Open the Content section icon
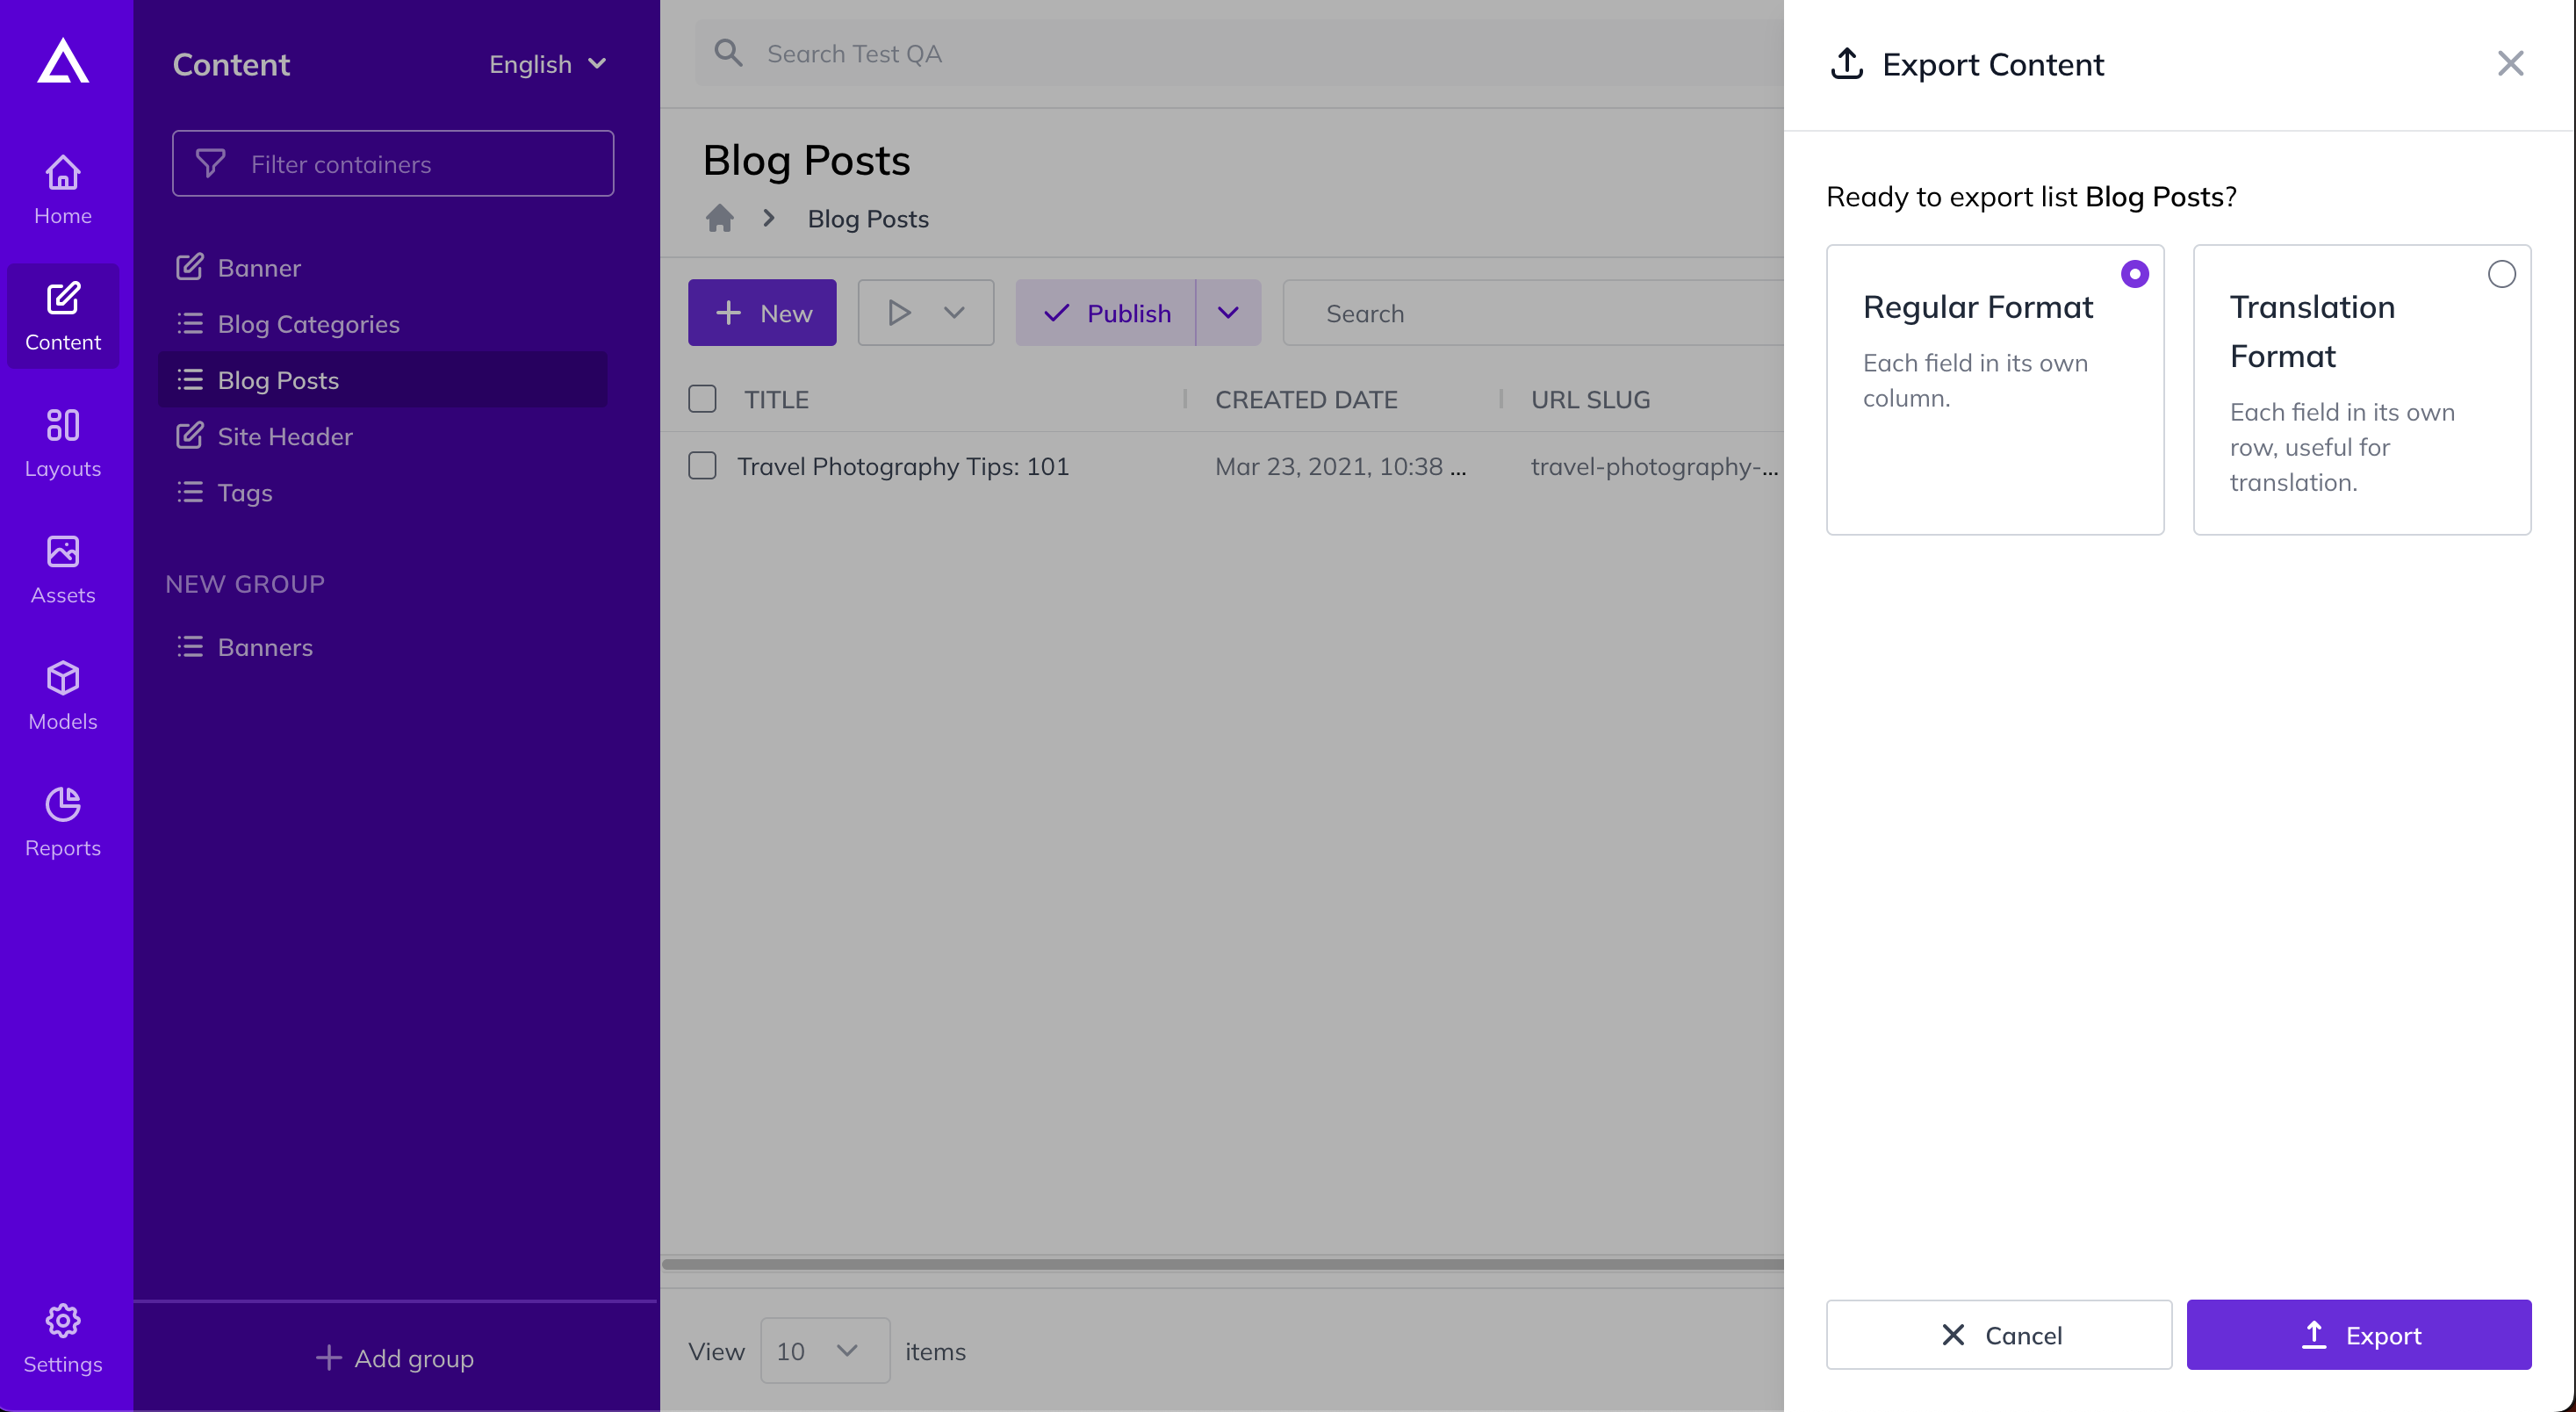2576x1412 pixels. 63,298
